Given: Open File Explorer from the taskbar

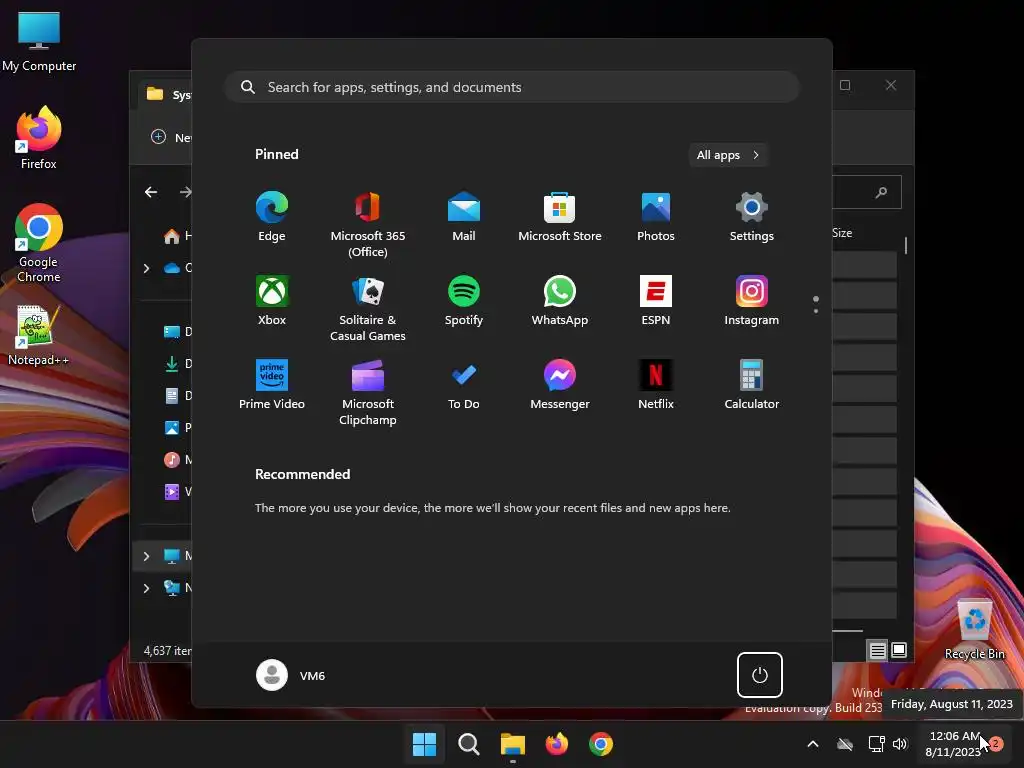Looking at the screenshot, I should click(x=513, y=744).
